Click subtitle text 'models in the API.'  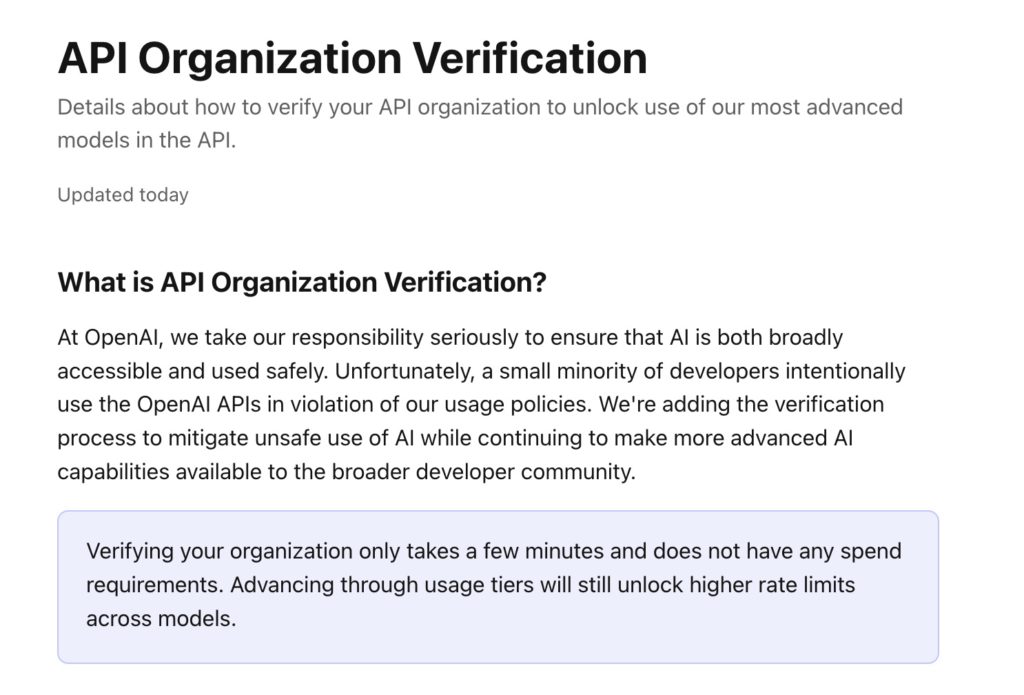pos(146,140)
